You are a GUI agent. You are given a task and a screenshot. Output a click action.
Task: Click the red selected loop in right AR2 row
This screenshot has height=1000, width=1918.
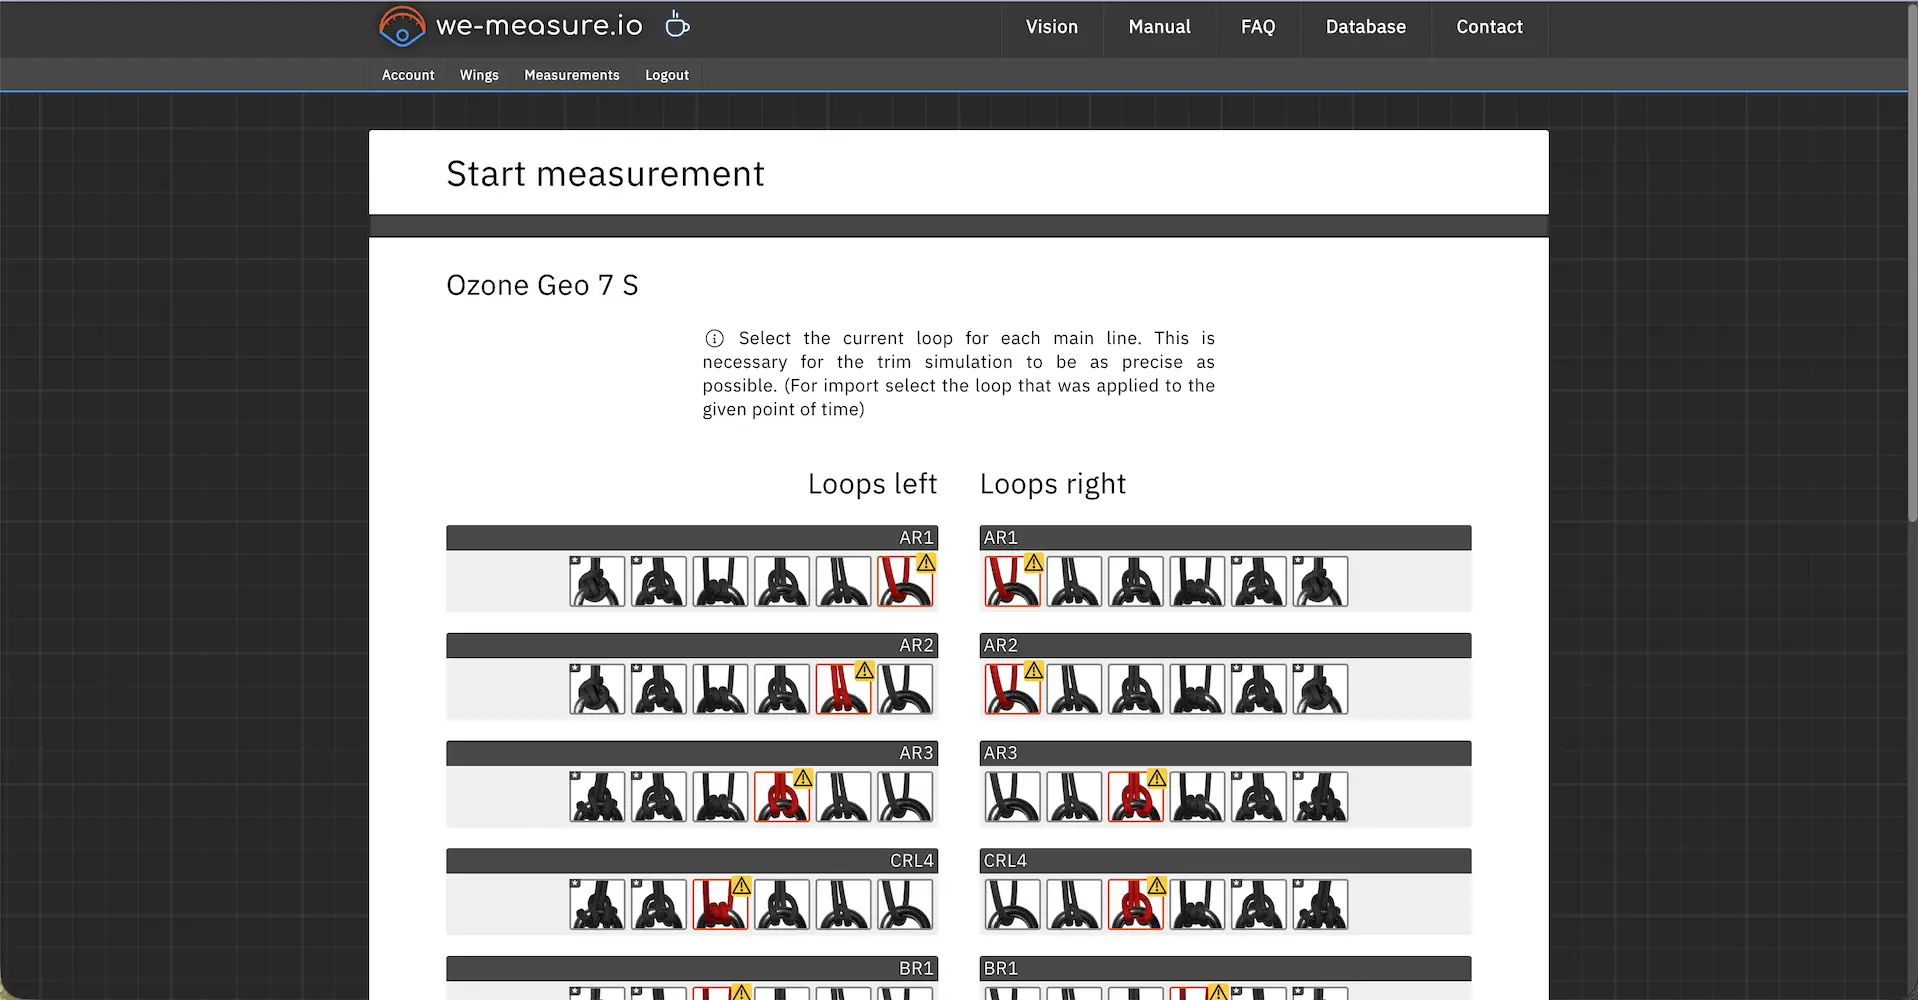(1012, 690)
